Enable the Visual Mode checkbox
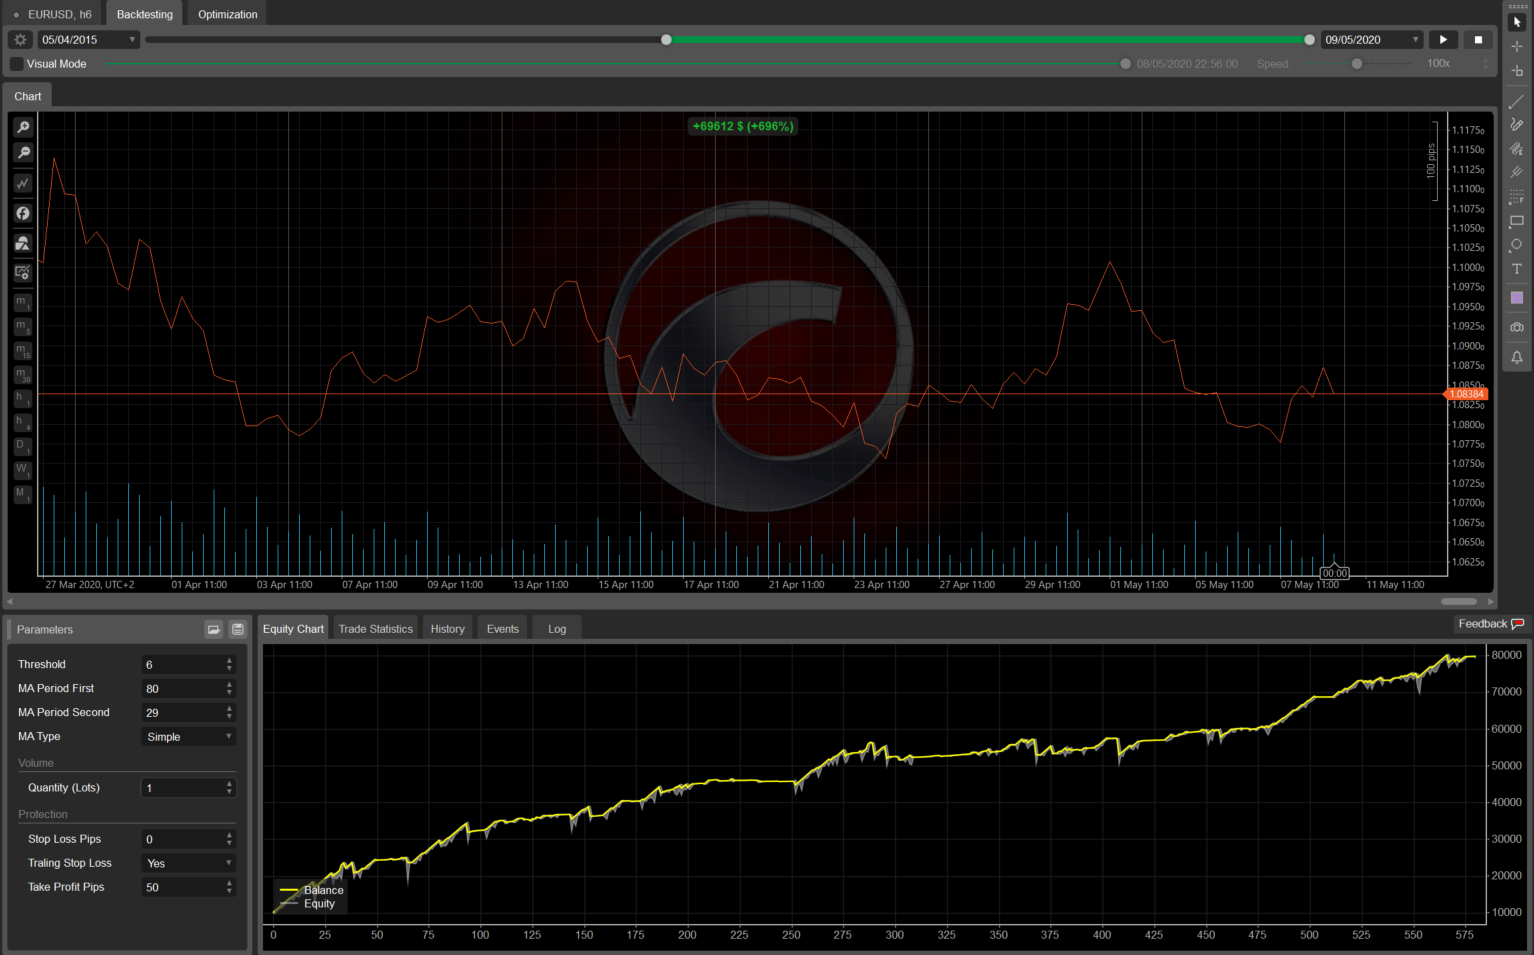The height and width of the screenshot is (955, 1534). pos(17,64)
